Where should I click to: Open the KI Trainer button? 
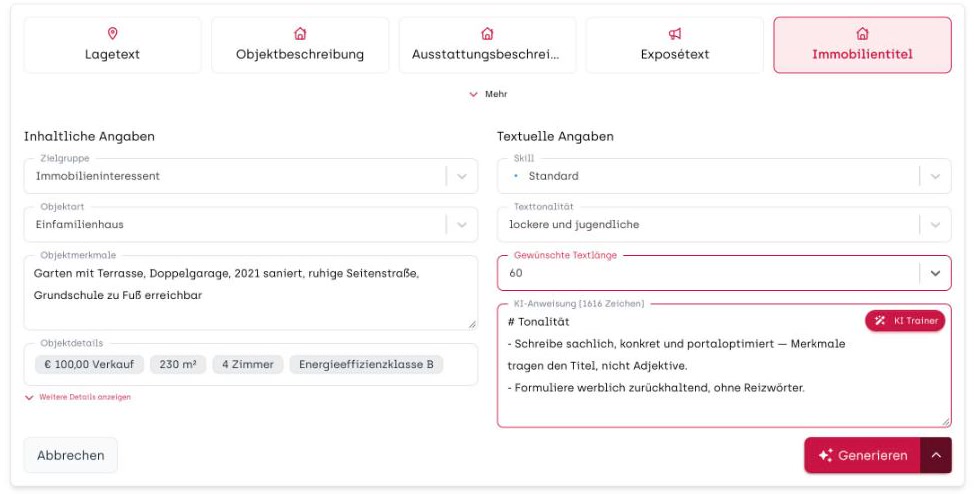point(905,321)
